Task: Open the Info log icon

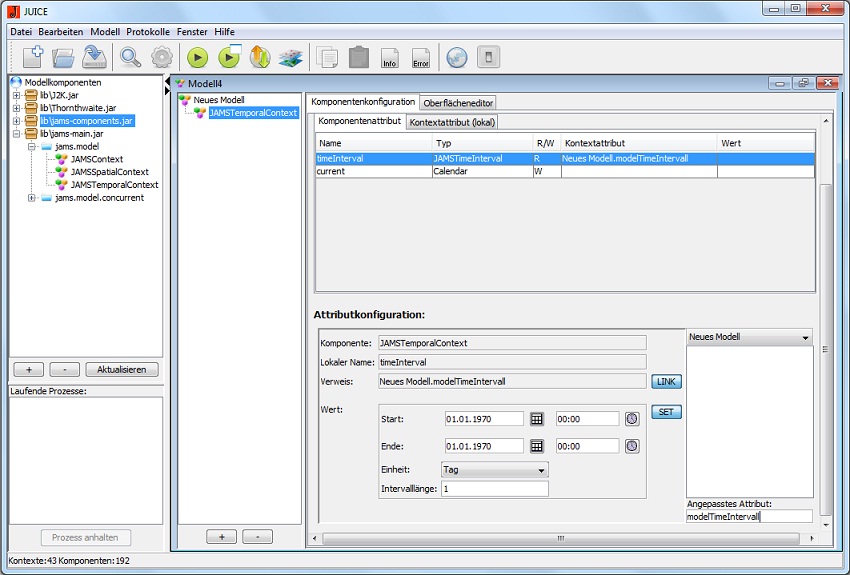Action: 390,58
